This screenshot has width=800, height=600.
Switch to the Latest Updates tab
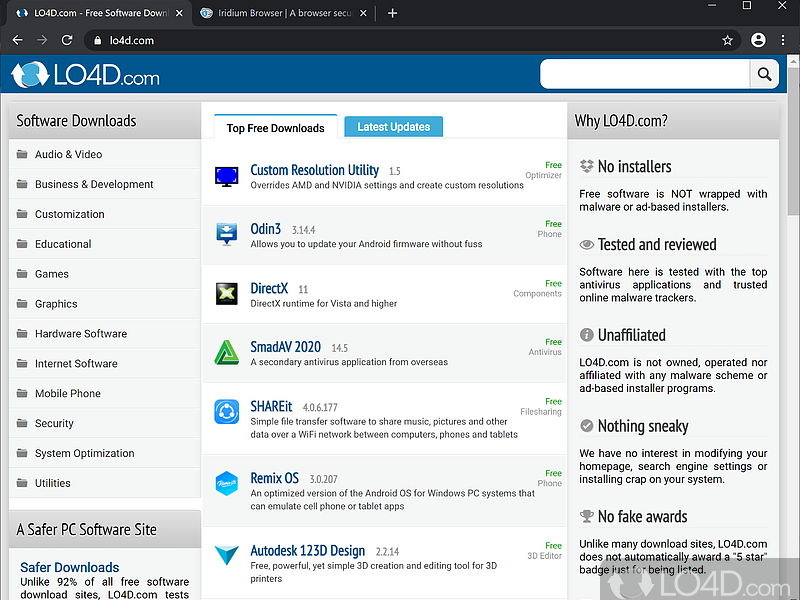click(x=393, y=127)
